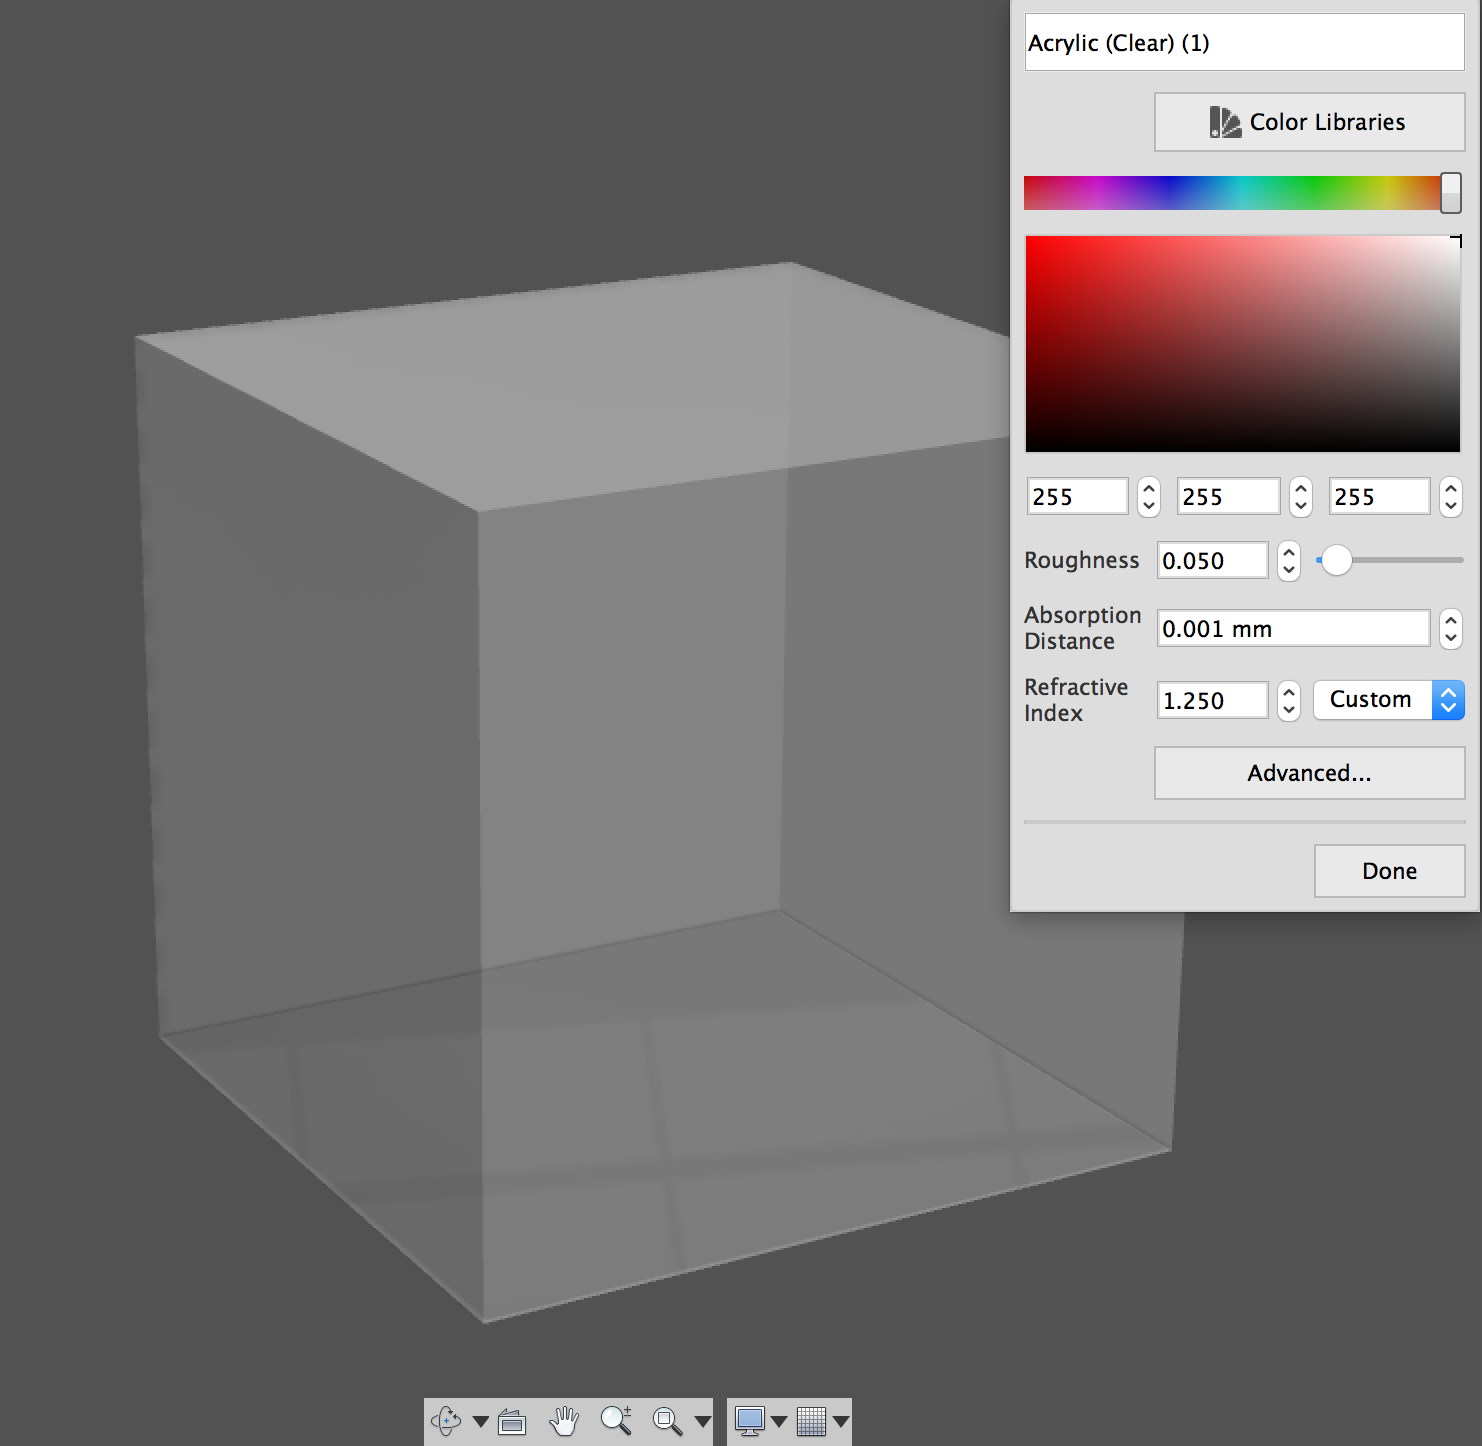Expand the Grid and Snaps dropdown arrow
Image resolution: width=1482 pixels, height=1446 pixels.
(x=841, y=1421)
